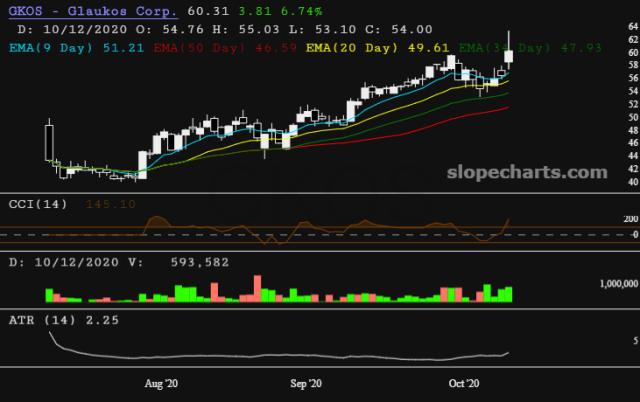Image resolution: width=640 pixels, height=402 pixels.
Task: Click the first tall candlestick at far left
Action: coord(48,141)
